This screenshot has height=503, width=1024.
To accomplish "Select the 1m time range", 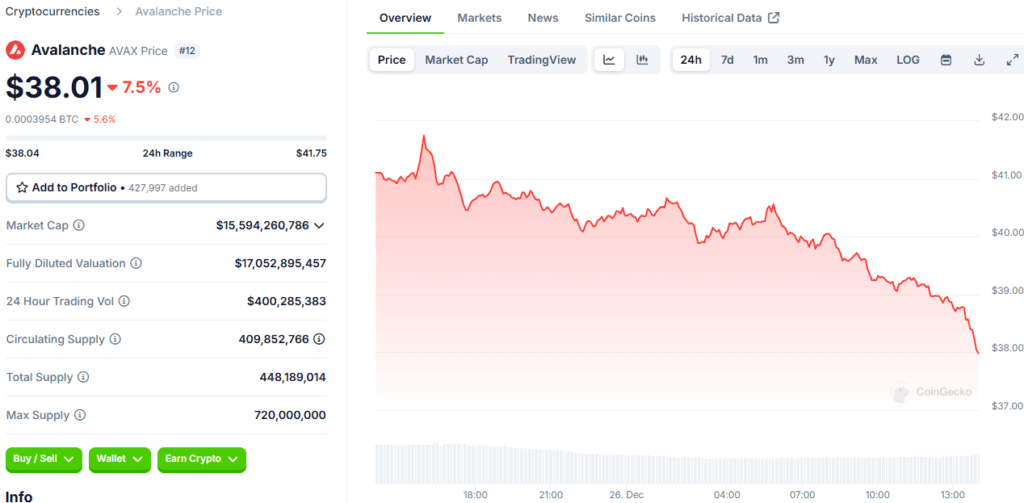I will coord(760,60).
